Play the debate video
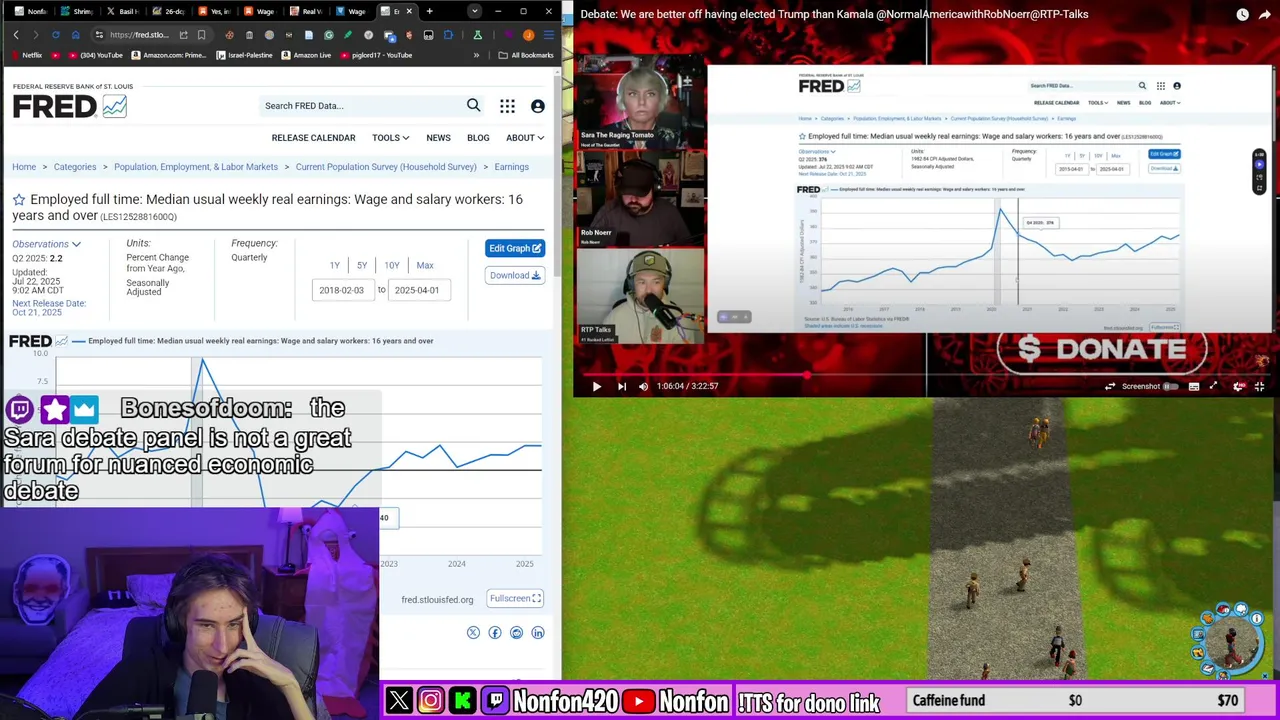 [x=596, y=386]
